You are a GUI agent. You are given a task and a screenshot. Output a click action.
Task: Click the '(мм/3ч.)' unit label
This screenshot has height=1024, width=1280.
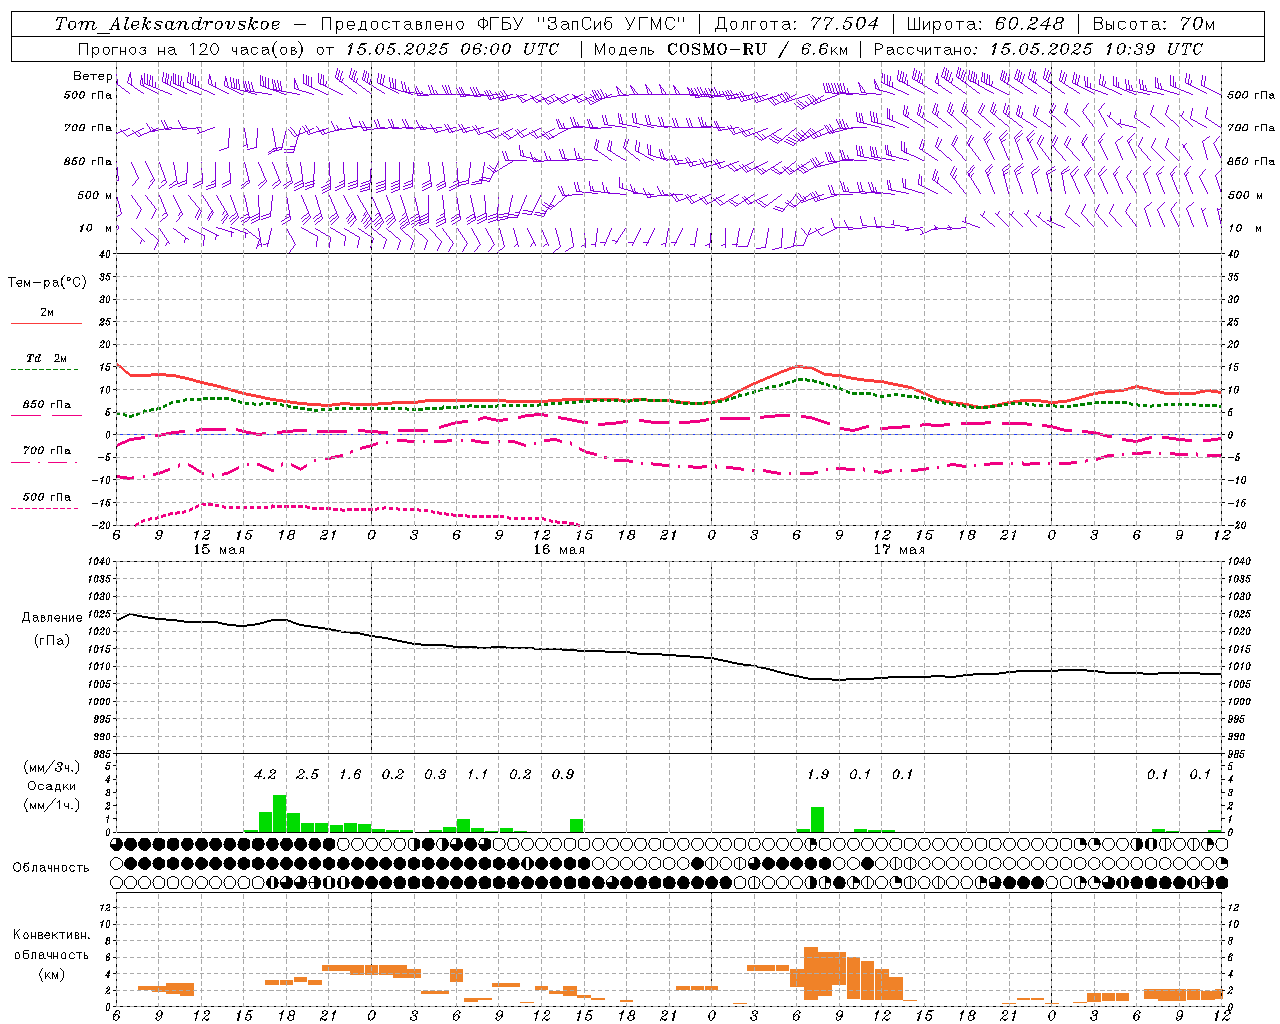[x=51, y=767]
